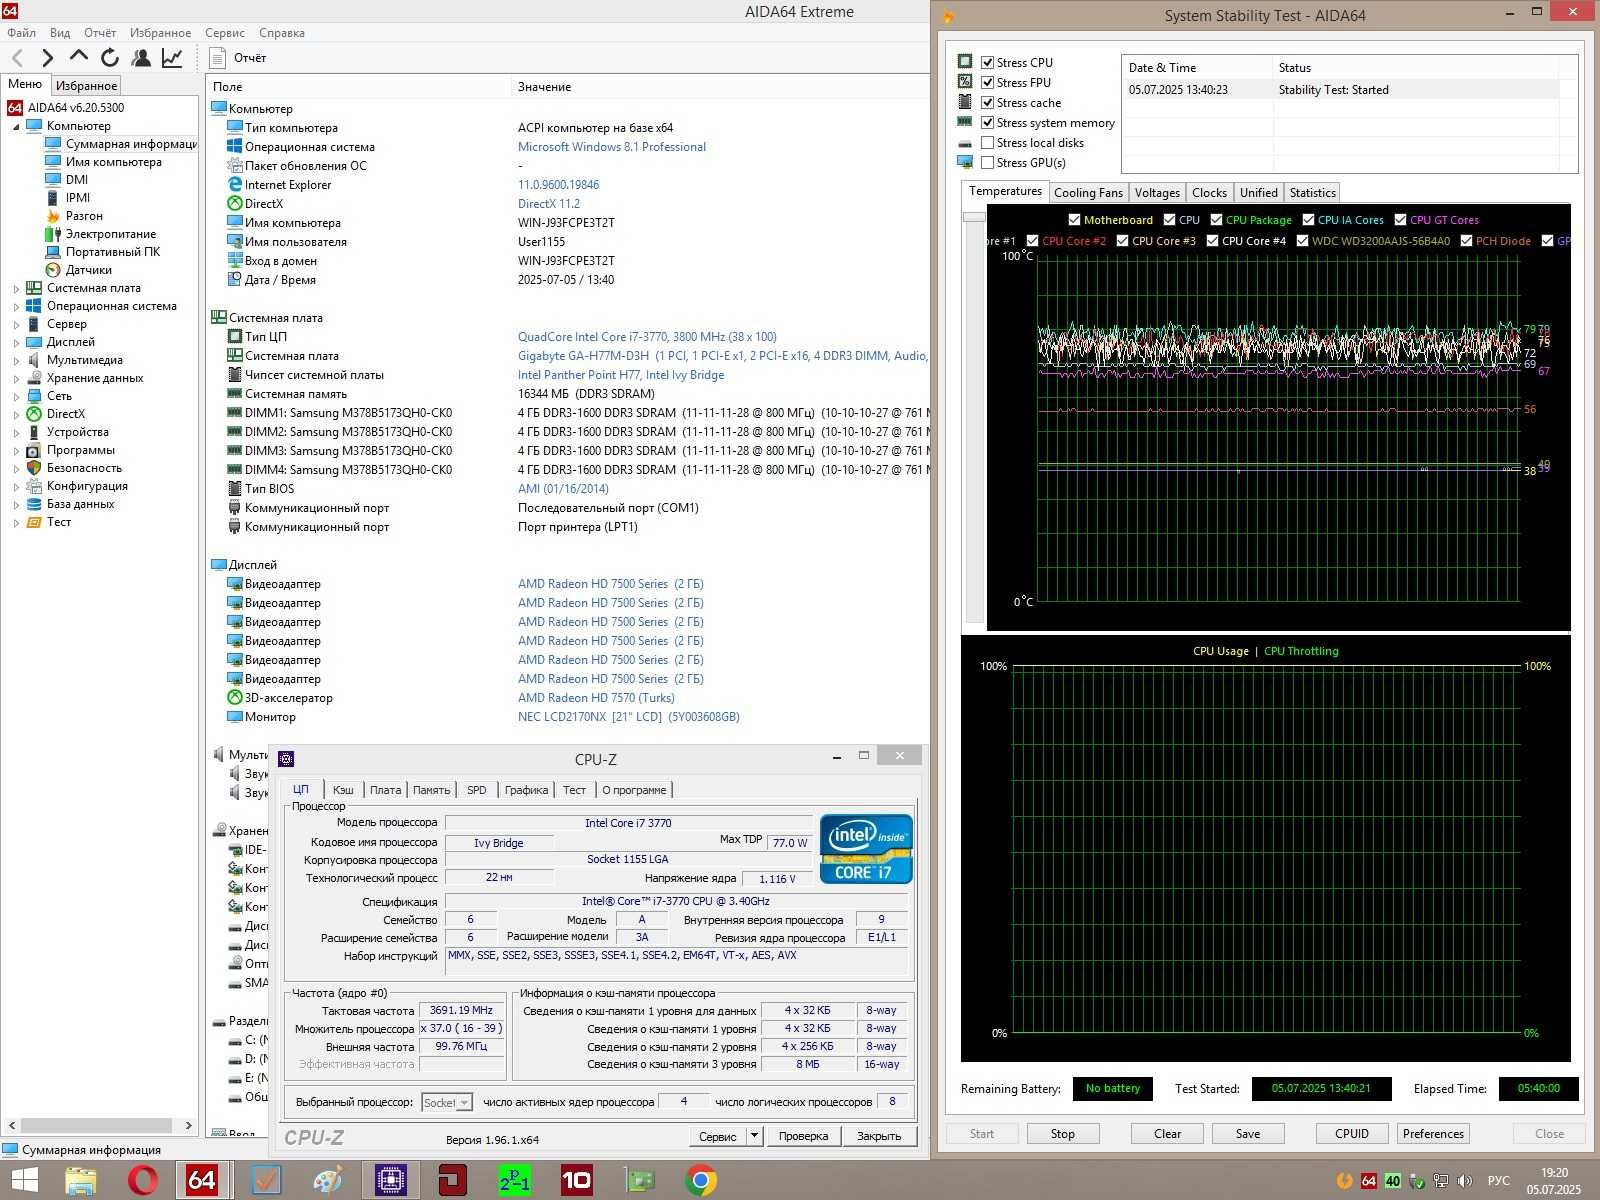This screenshot has width=1600, height=1200.
Task: Open the Память tab in CPU-Z
Action: pos(431,790)
